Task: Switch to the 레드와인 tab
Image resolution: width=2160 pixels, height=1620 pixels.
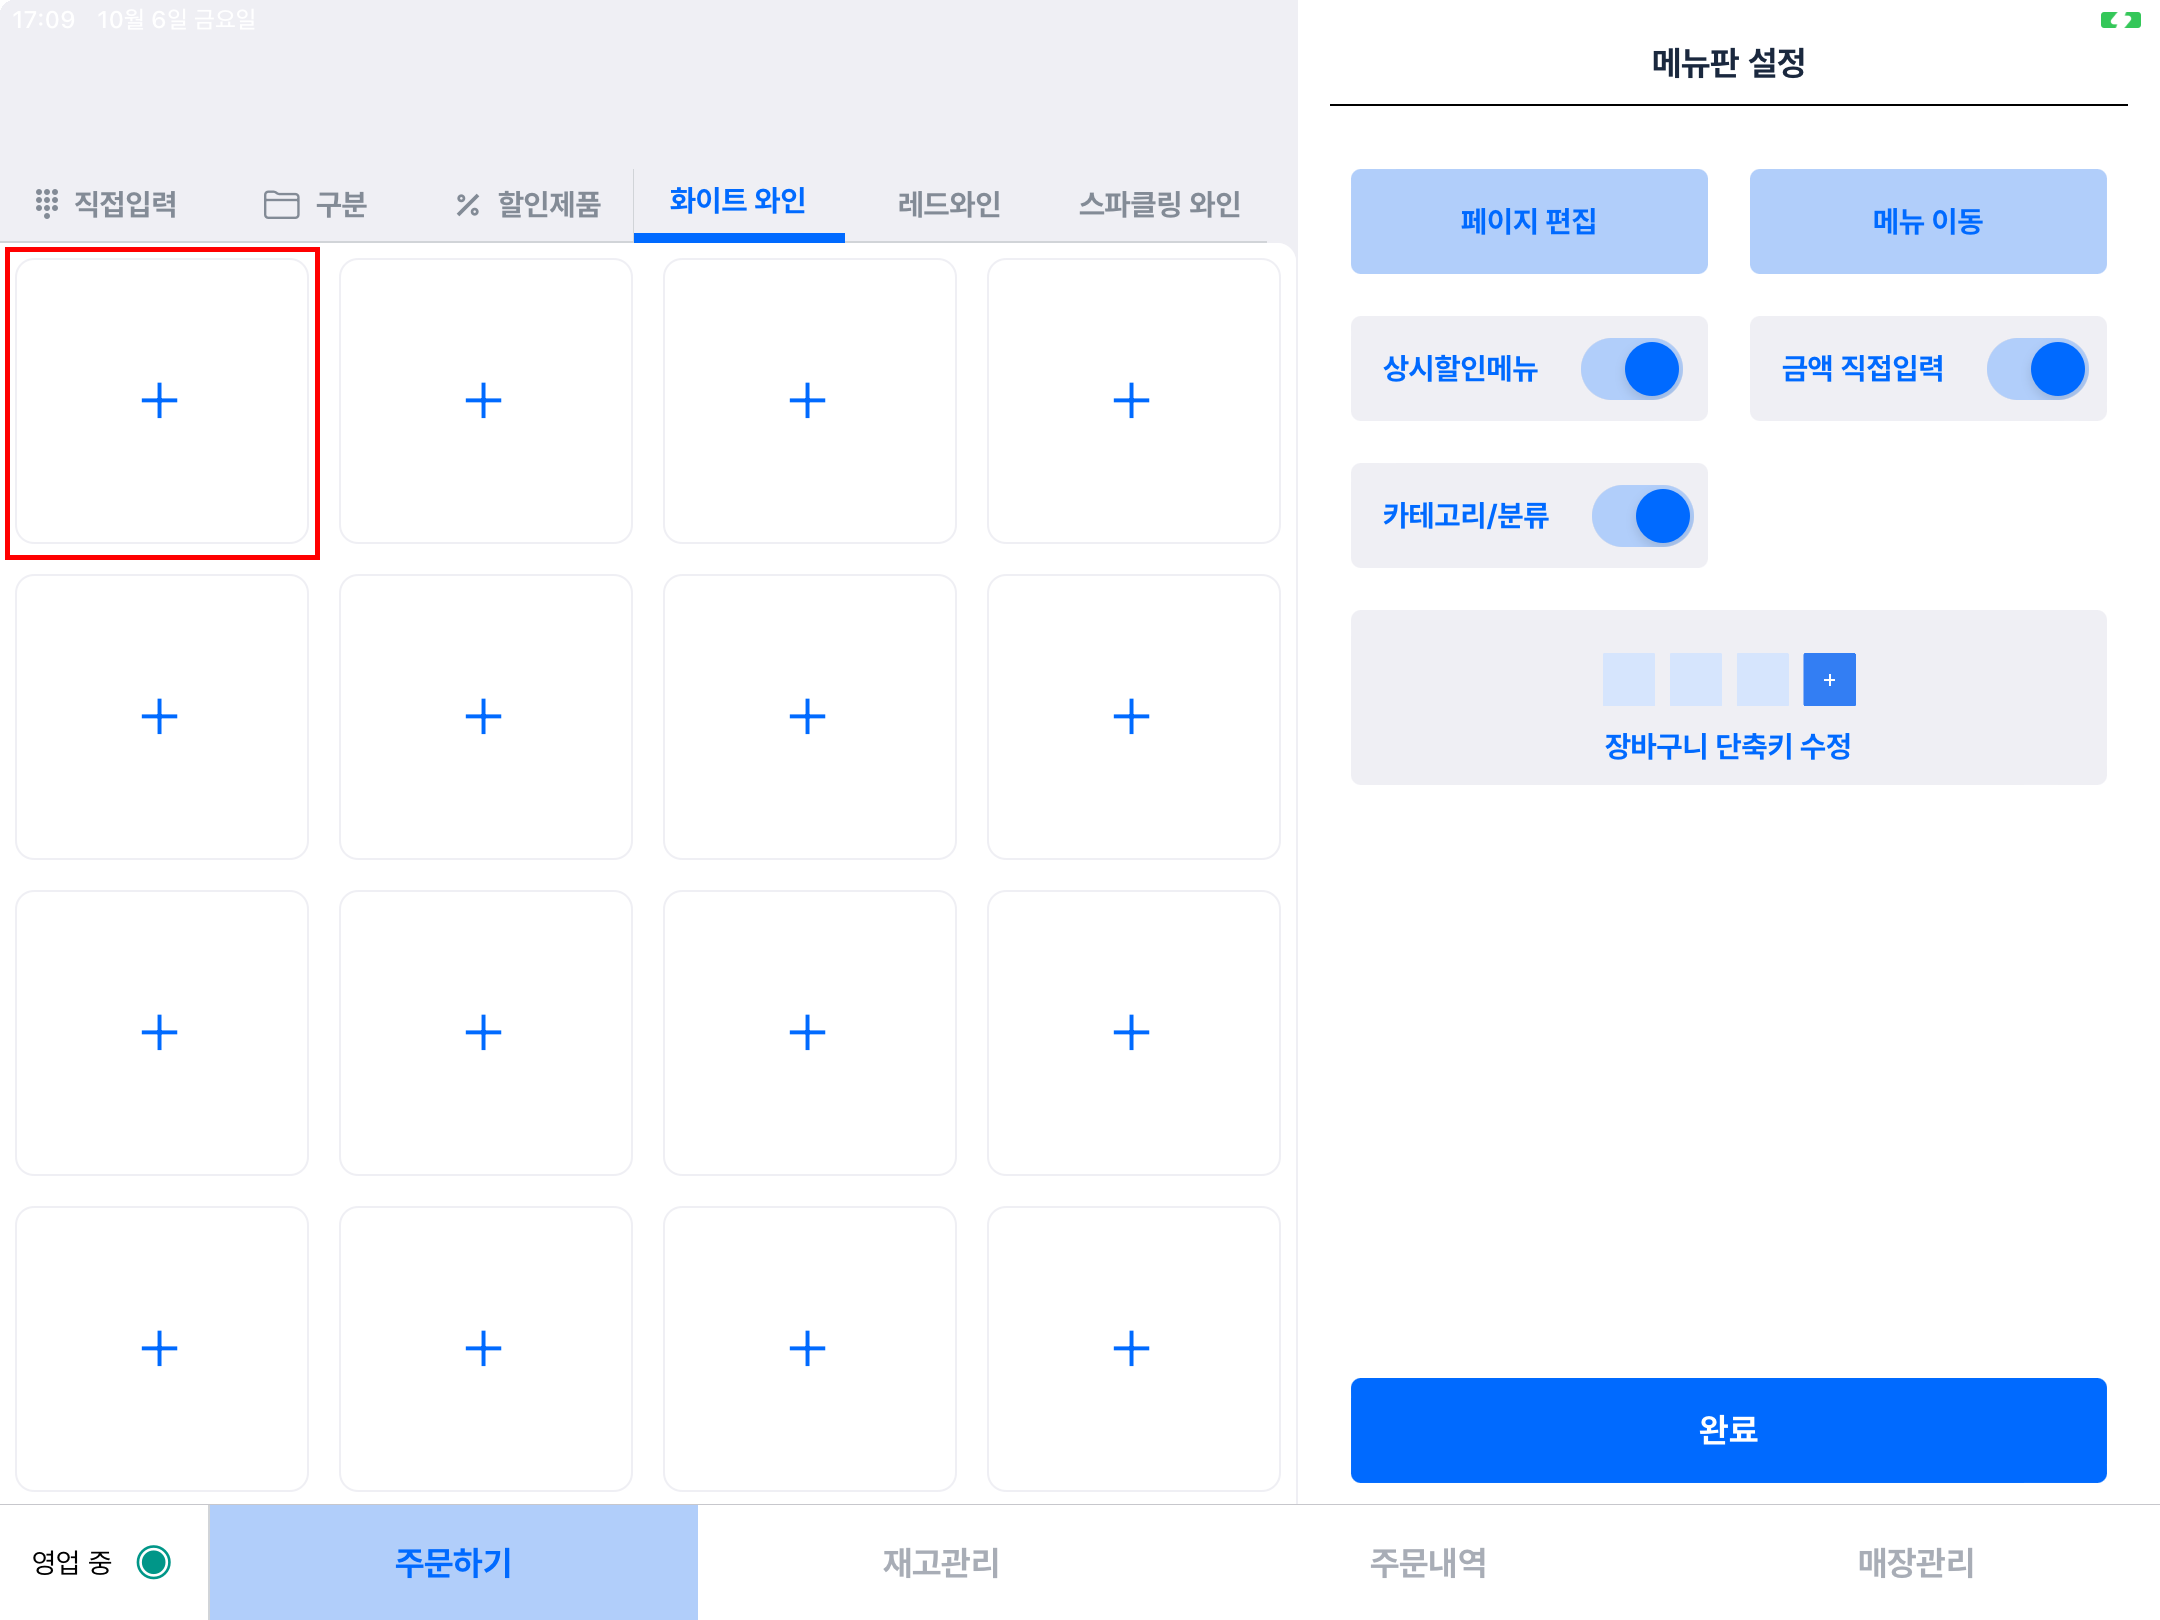Action: (x=949, y=204)
